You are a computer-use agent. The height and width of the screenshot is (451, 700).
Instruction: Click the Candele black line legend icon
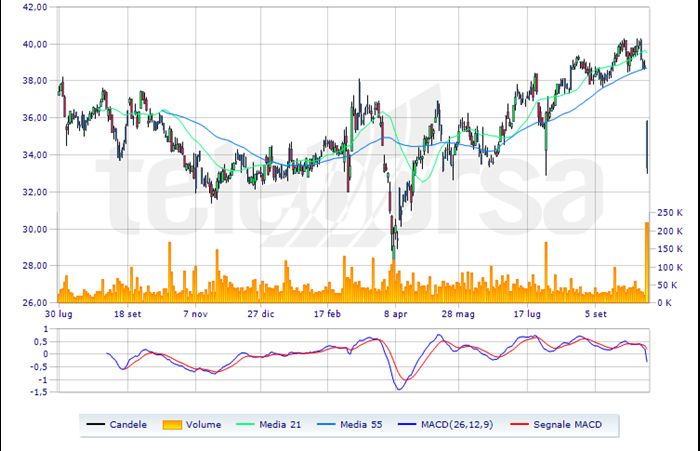98,425
